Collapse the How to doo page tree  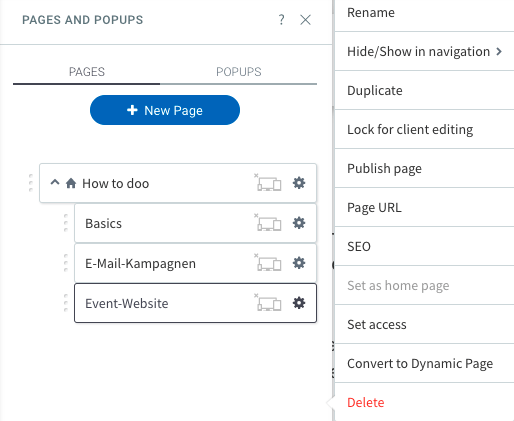point(55,183)
